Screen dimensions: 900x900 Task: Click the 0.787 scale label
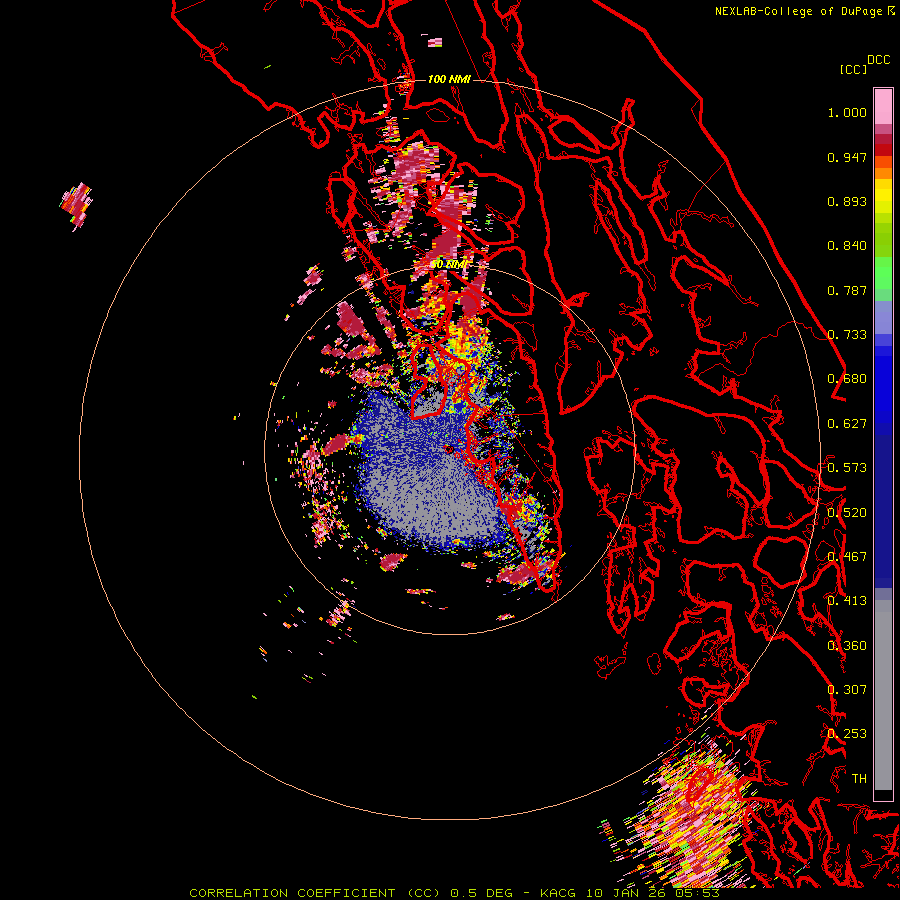(847, 290)
